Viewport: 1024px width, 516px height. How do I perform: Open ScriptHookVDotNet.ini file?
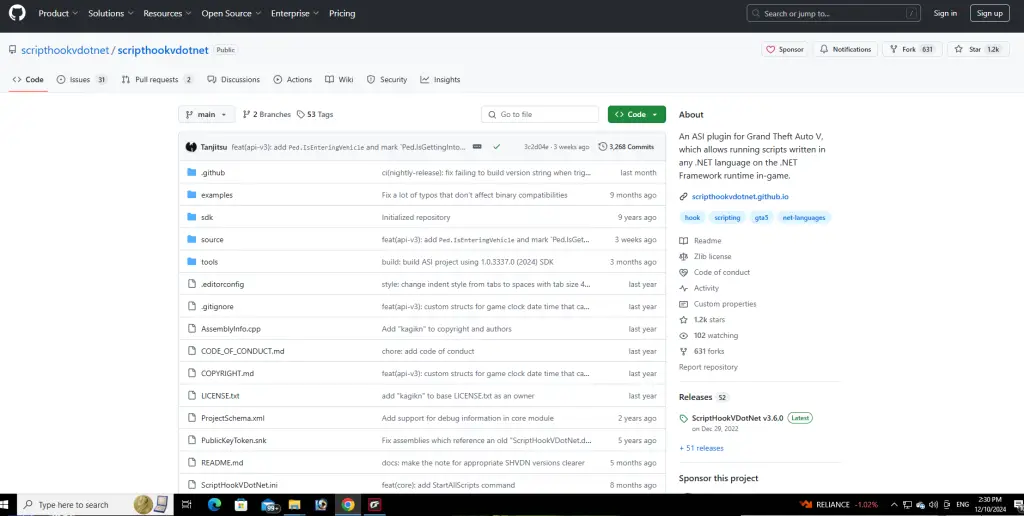tap(239, 485)
